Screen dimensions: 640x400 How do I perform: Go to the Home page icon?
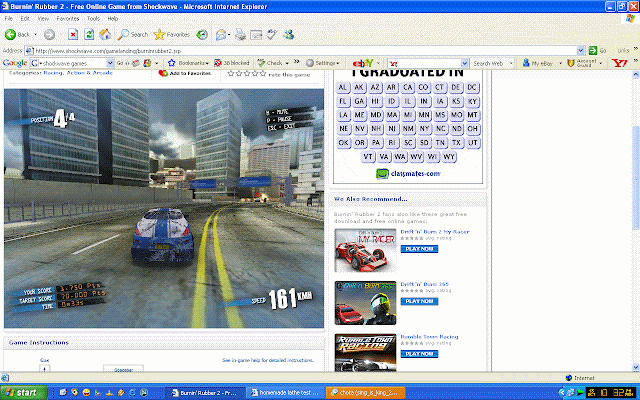click(105, 34)
